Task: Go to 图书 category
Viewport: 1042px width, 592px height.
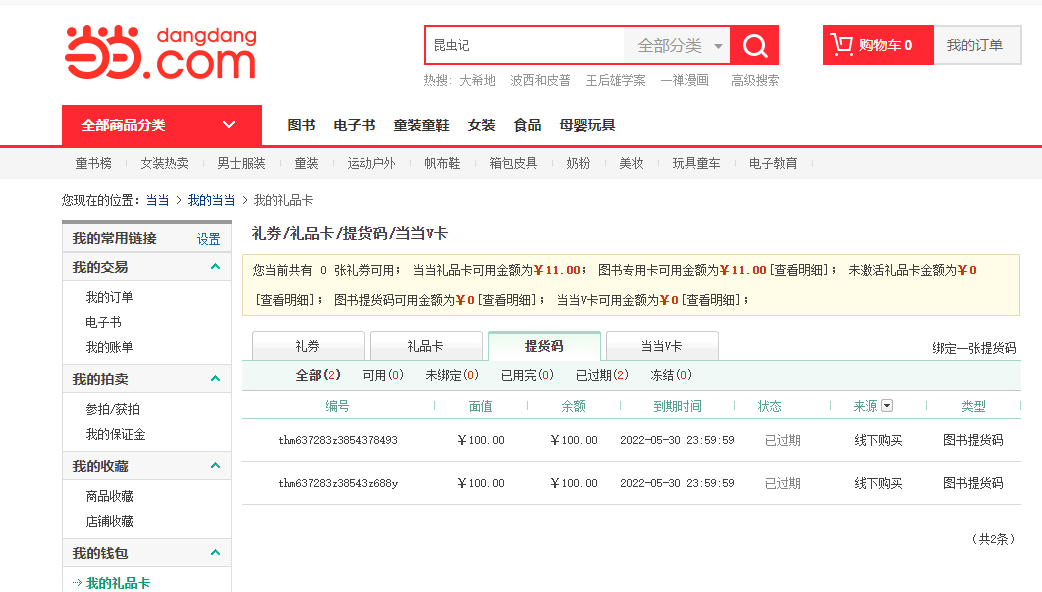Action: (x=301, y=125)
